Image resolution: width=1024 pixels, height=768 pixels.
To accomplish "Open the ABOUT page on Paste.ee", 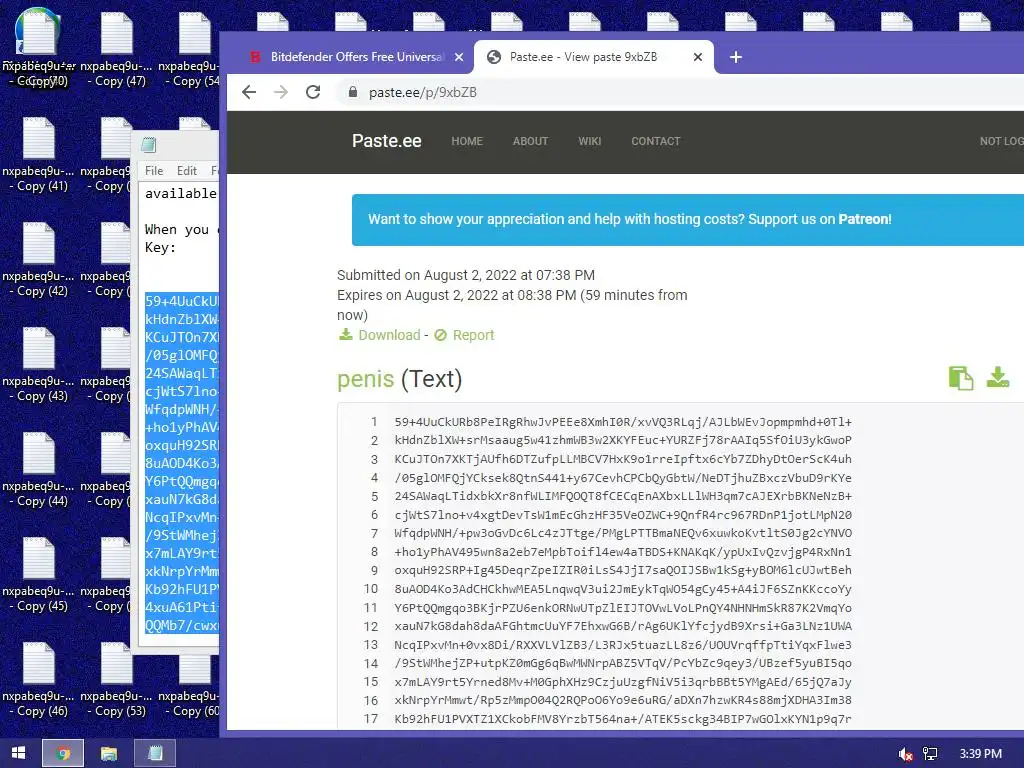I will coord(530,141).
